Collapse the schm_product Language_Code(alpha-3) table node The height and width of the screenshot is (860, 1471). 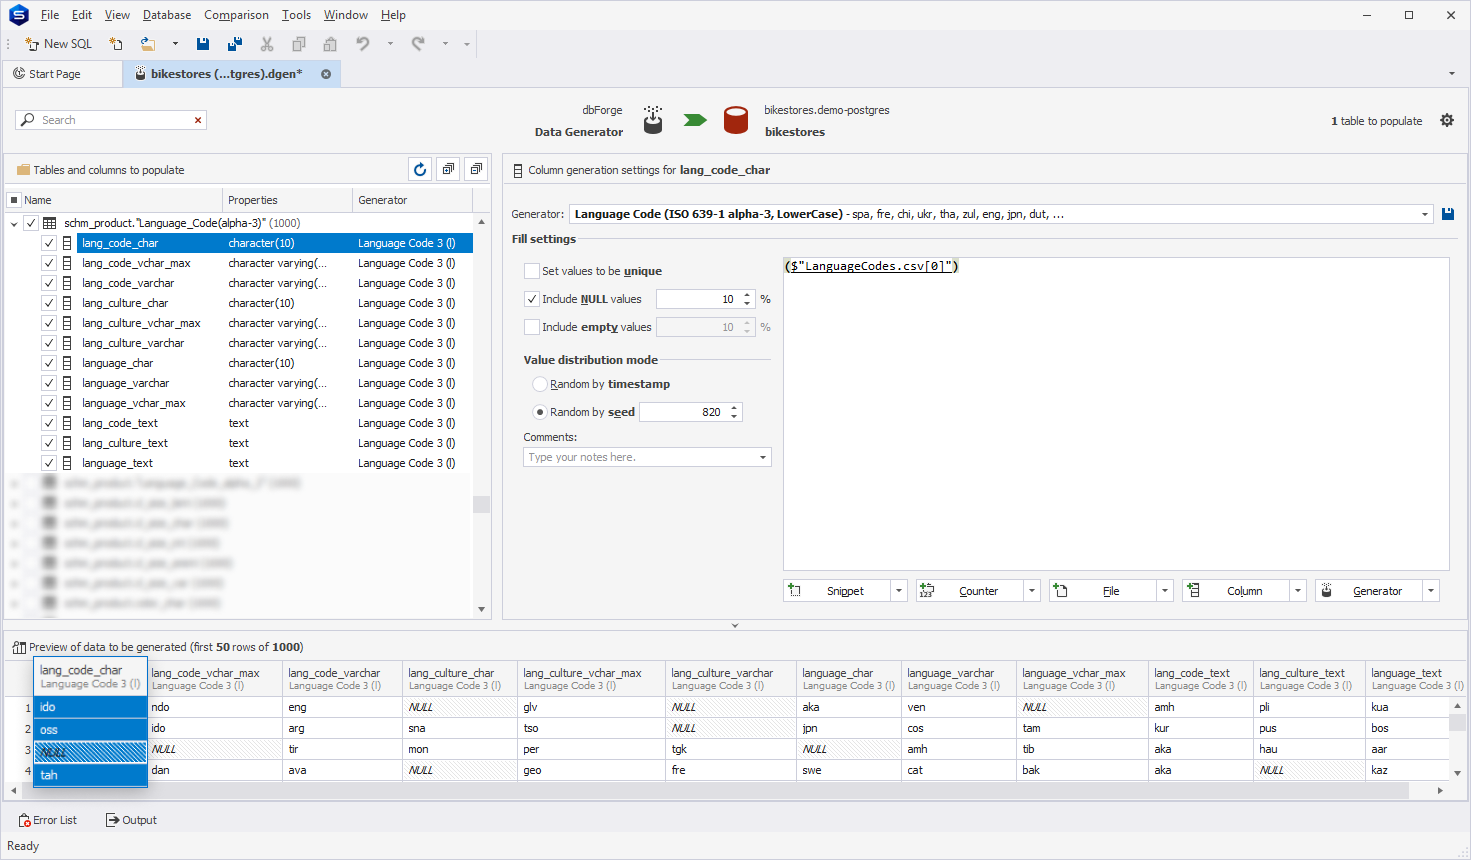(14, 223)
